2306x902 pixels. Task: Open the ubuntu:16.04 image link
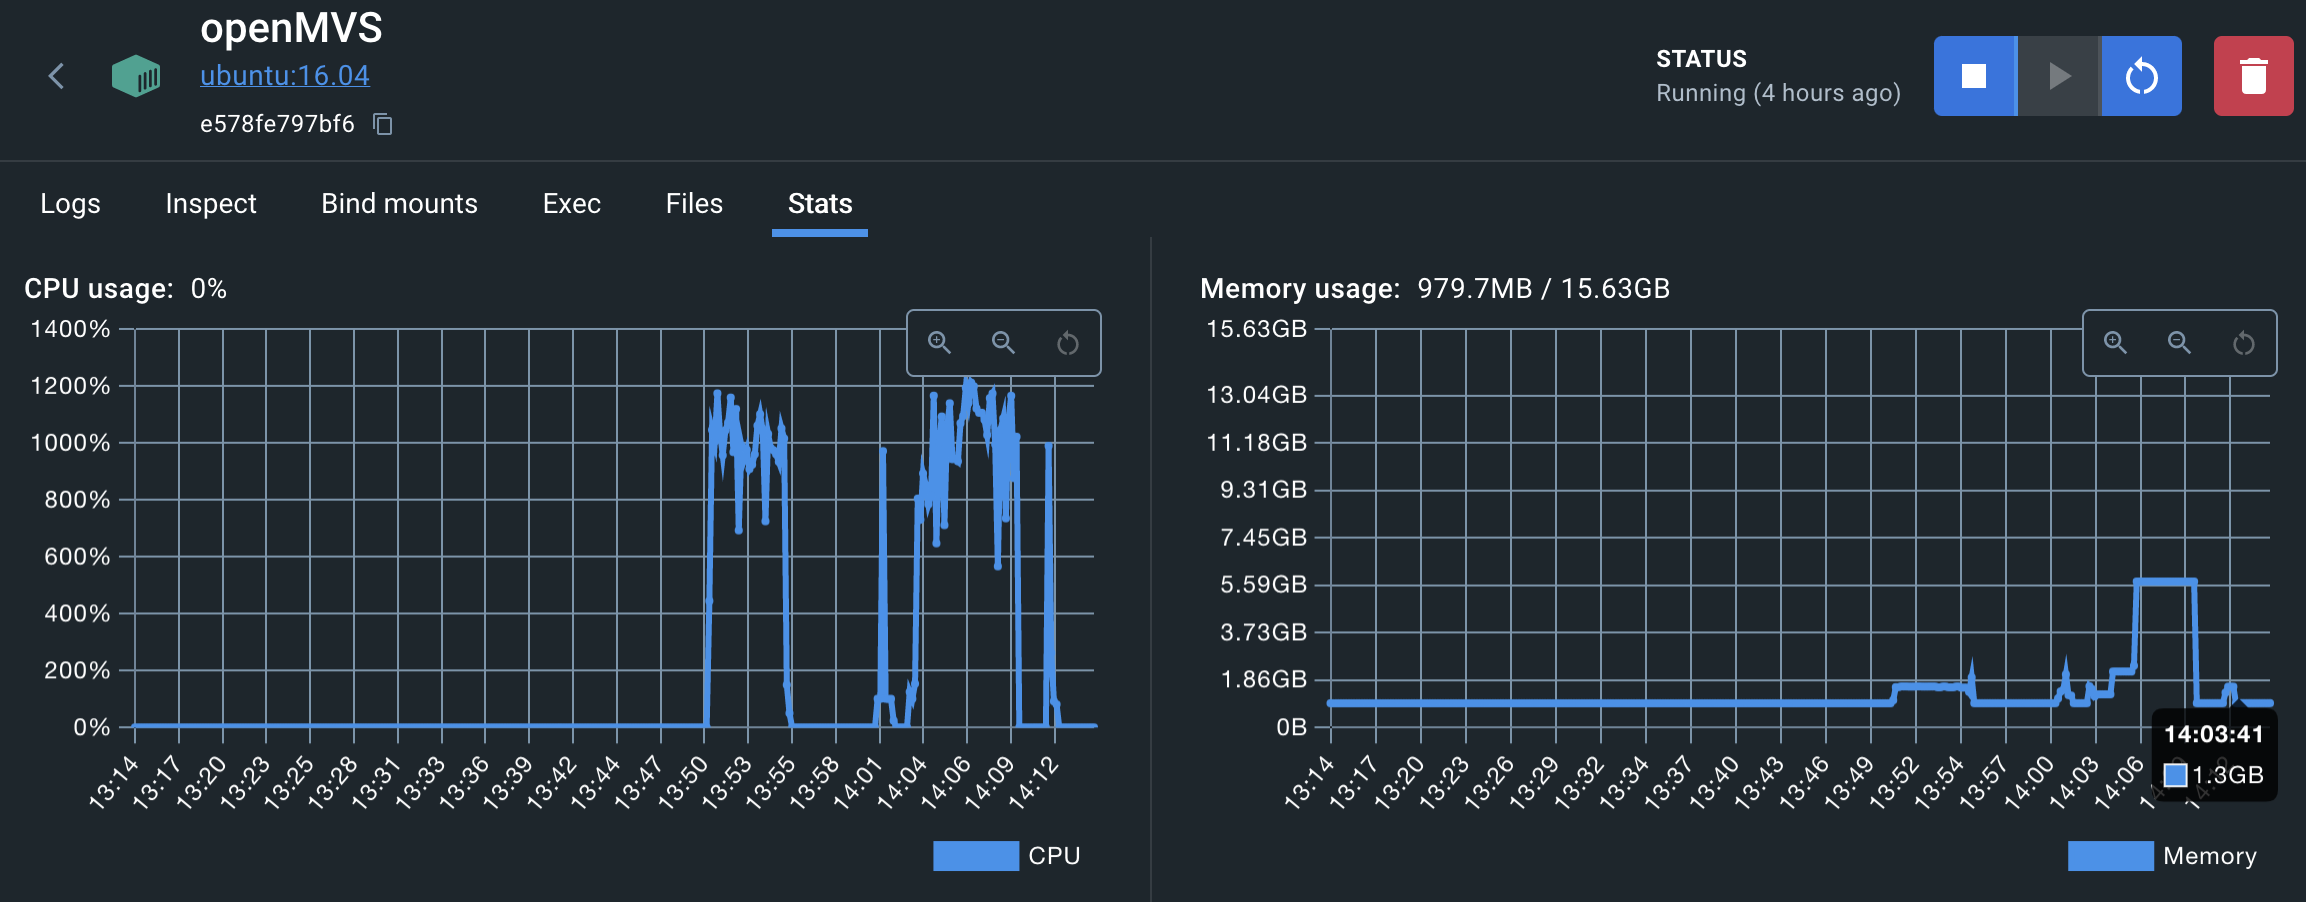pos(285,76)
